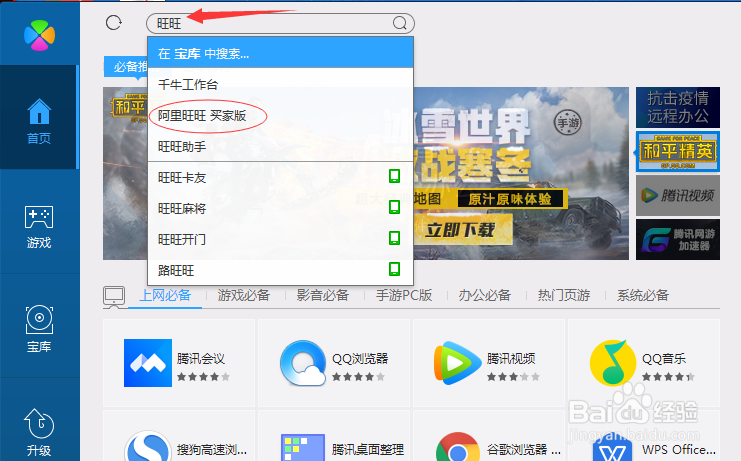Click the 腾讯视频 app icon
The image size is (741, 461).
(457, 363)
